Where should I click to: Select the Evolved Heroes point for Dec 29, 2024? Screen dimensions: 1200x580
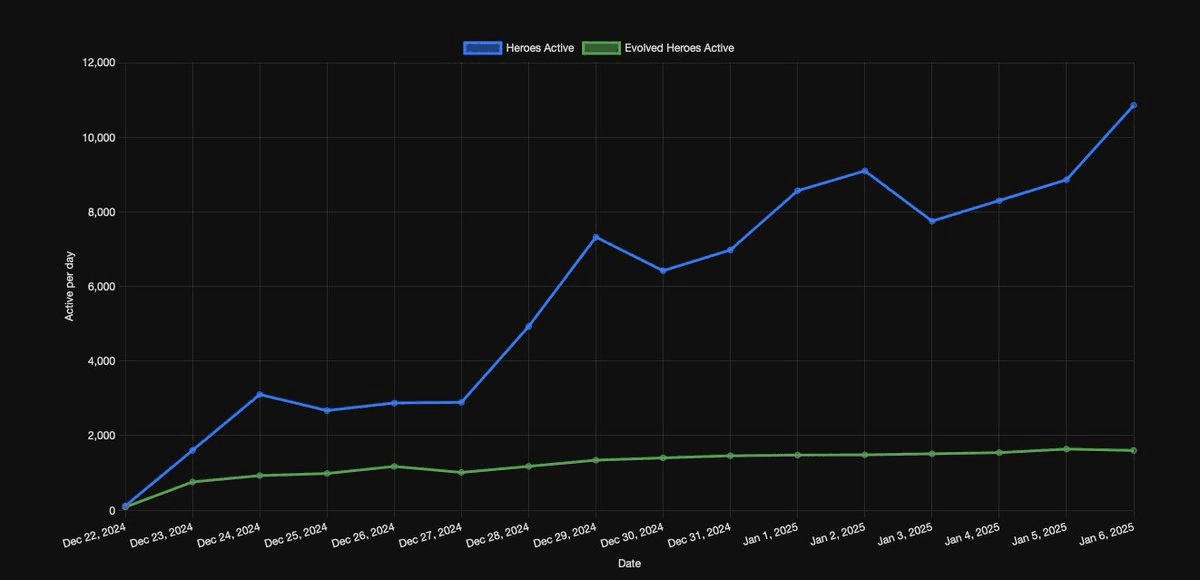(x=596, y=460)
